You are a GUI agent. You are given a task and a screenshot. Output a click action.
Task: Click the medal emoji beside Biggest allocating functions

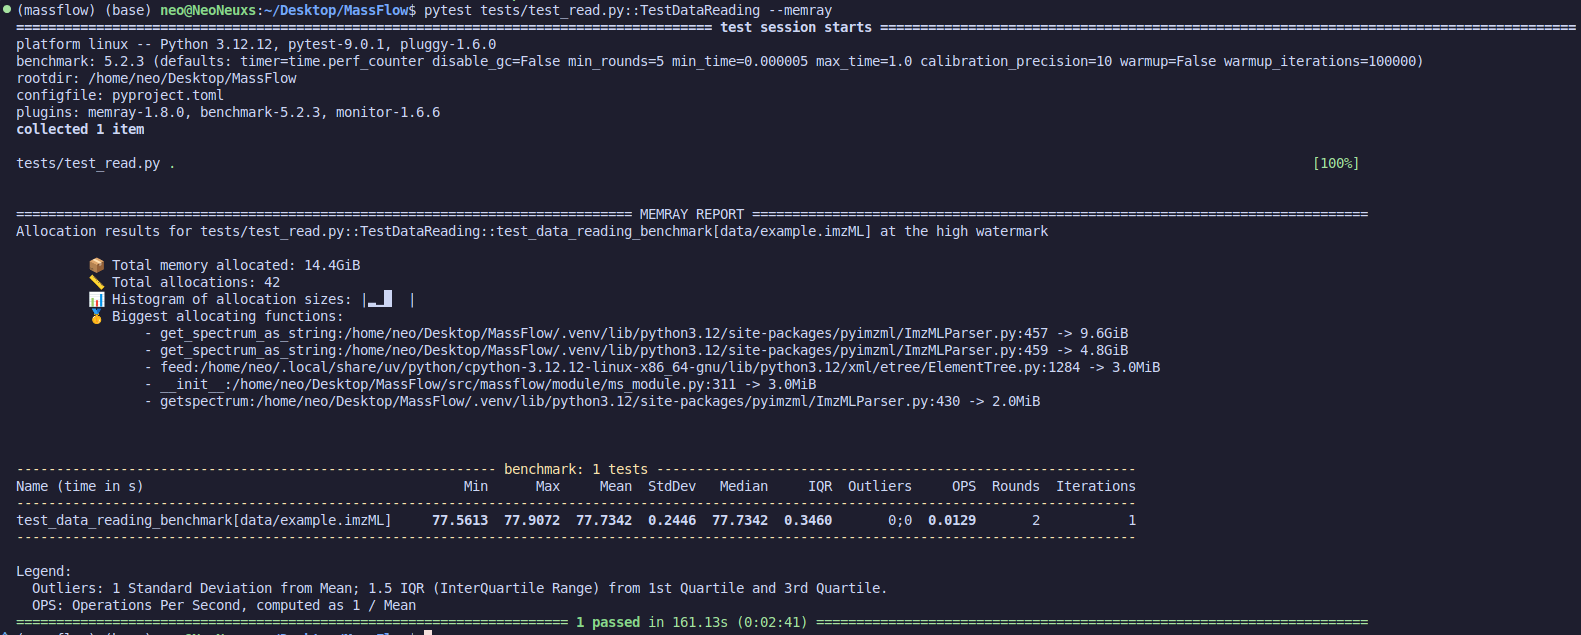tap(96, 316)
